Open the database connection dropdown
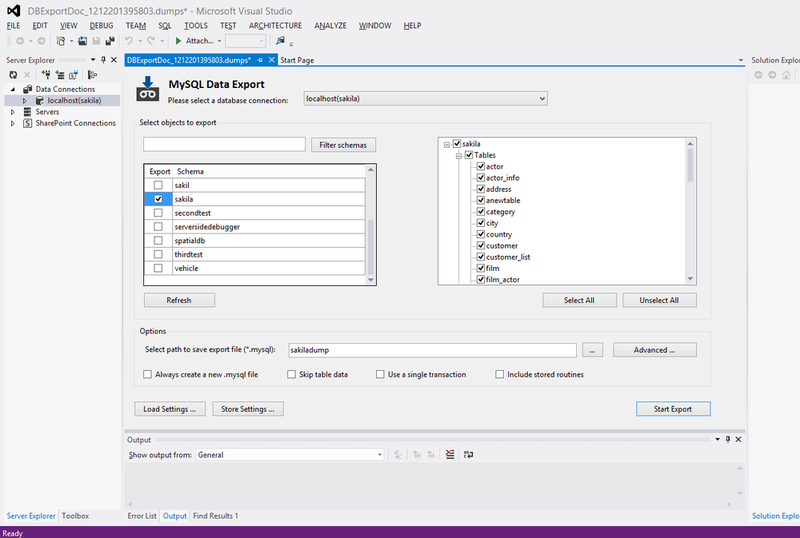This screenshot has width=800, height=538. pyautogui.click(x=542, y=99)
